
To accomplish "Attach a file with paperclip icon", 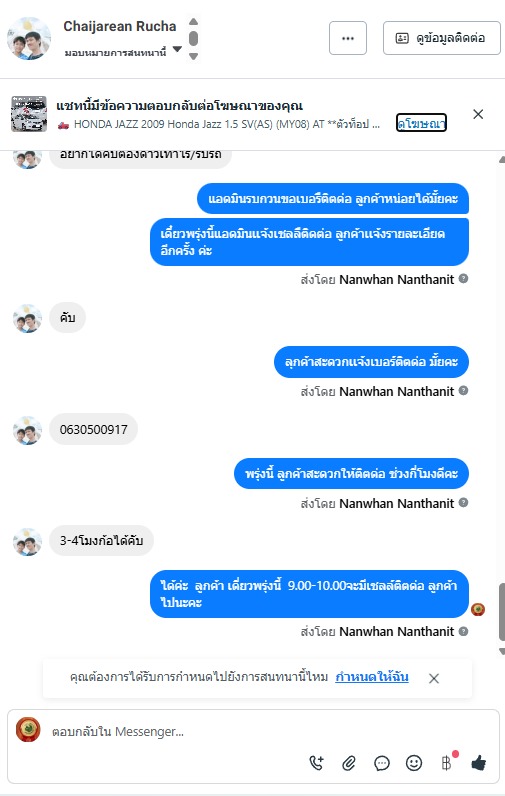I will [349, 762].
